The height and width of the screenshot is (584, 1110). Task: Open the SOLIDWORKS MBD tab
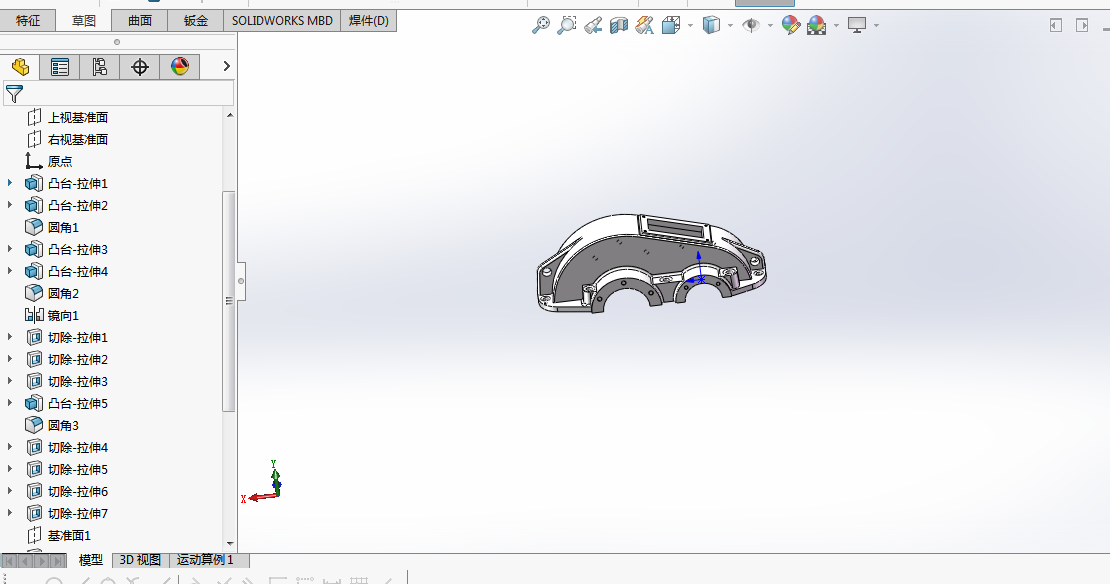pos(282,21)
